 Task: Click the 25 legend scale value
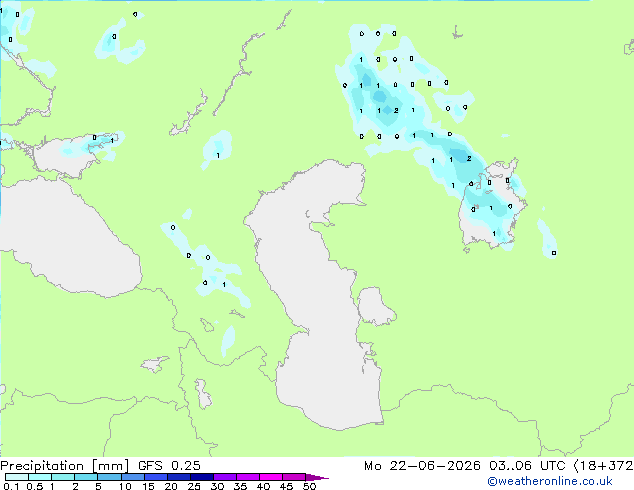194,486
